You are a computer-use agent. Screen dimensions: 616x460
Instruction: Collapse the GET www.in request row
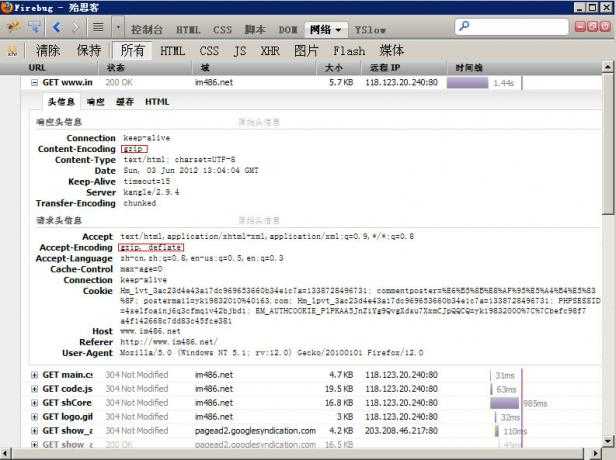pyautogui.click(x=35, y=82)
